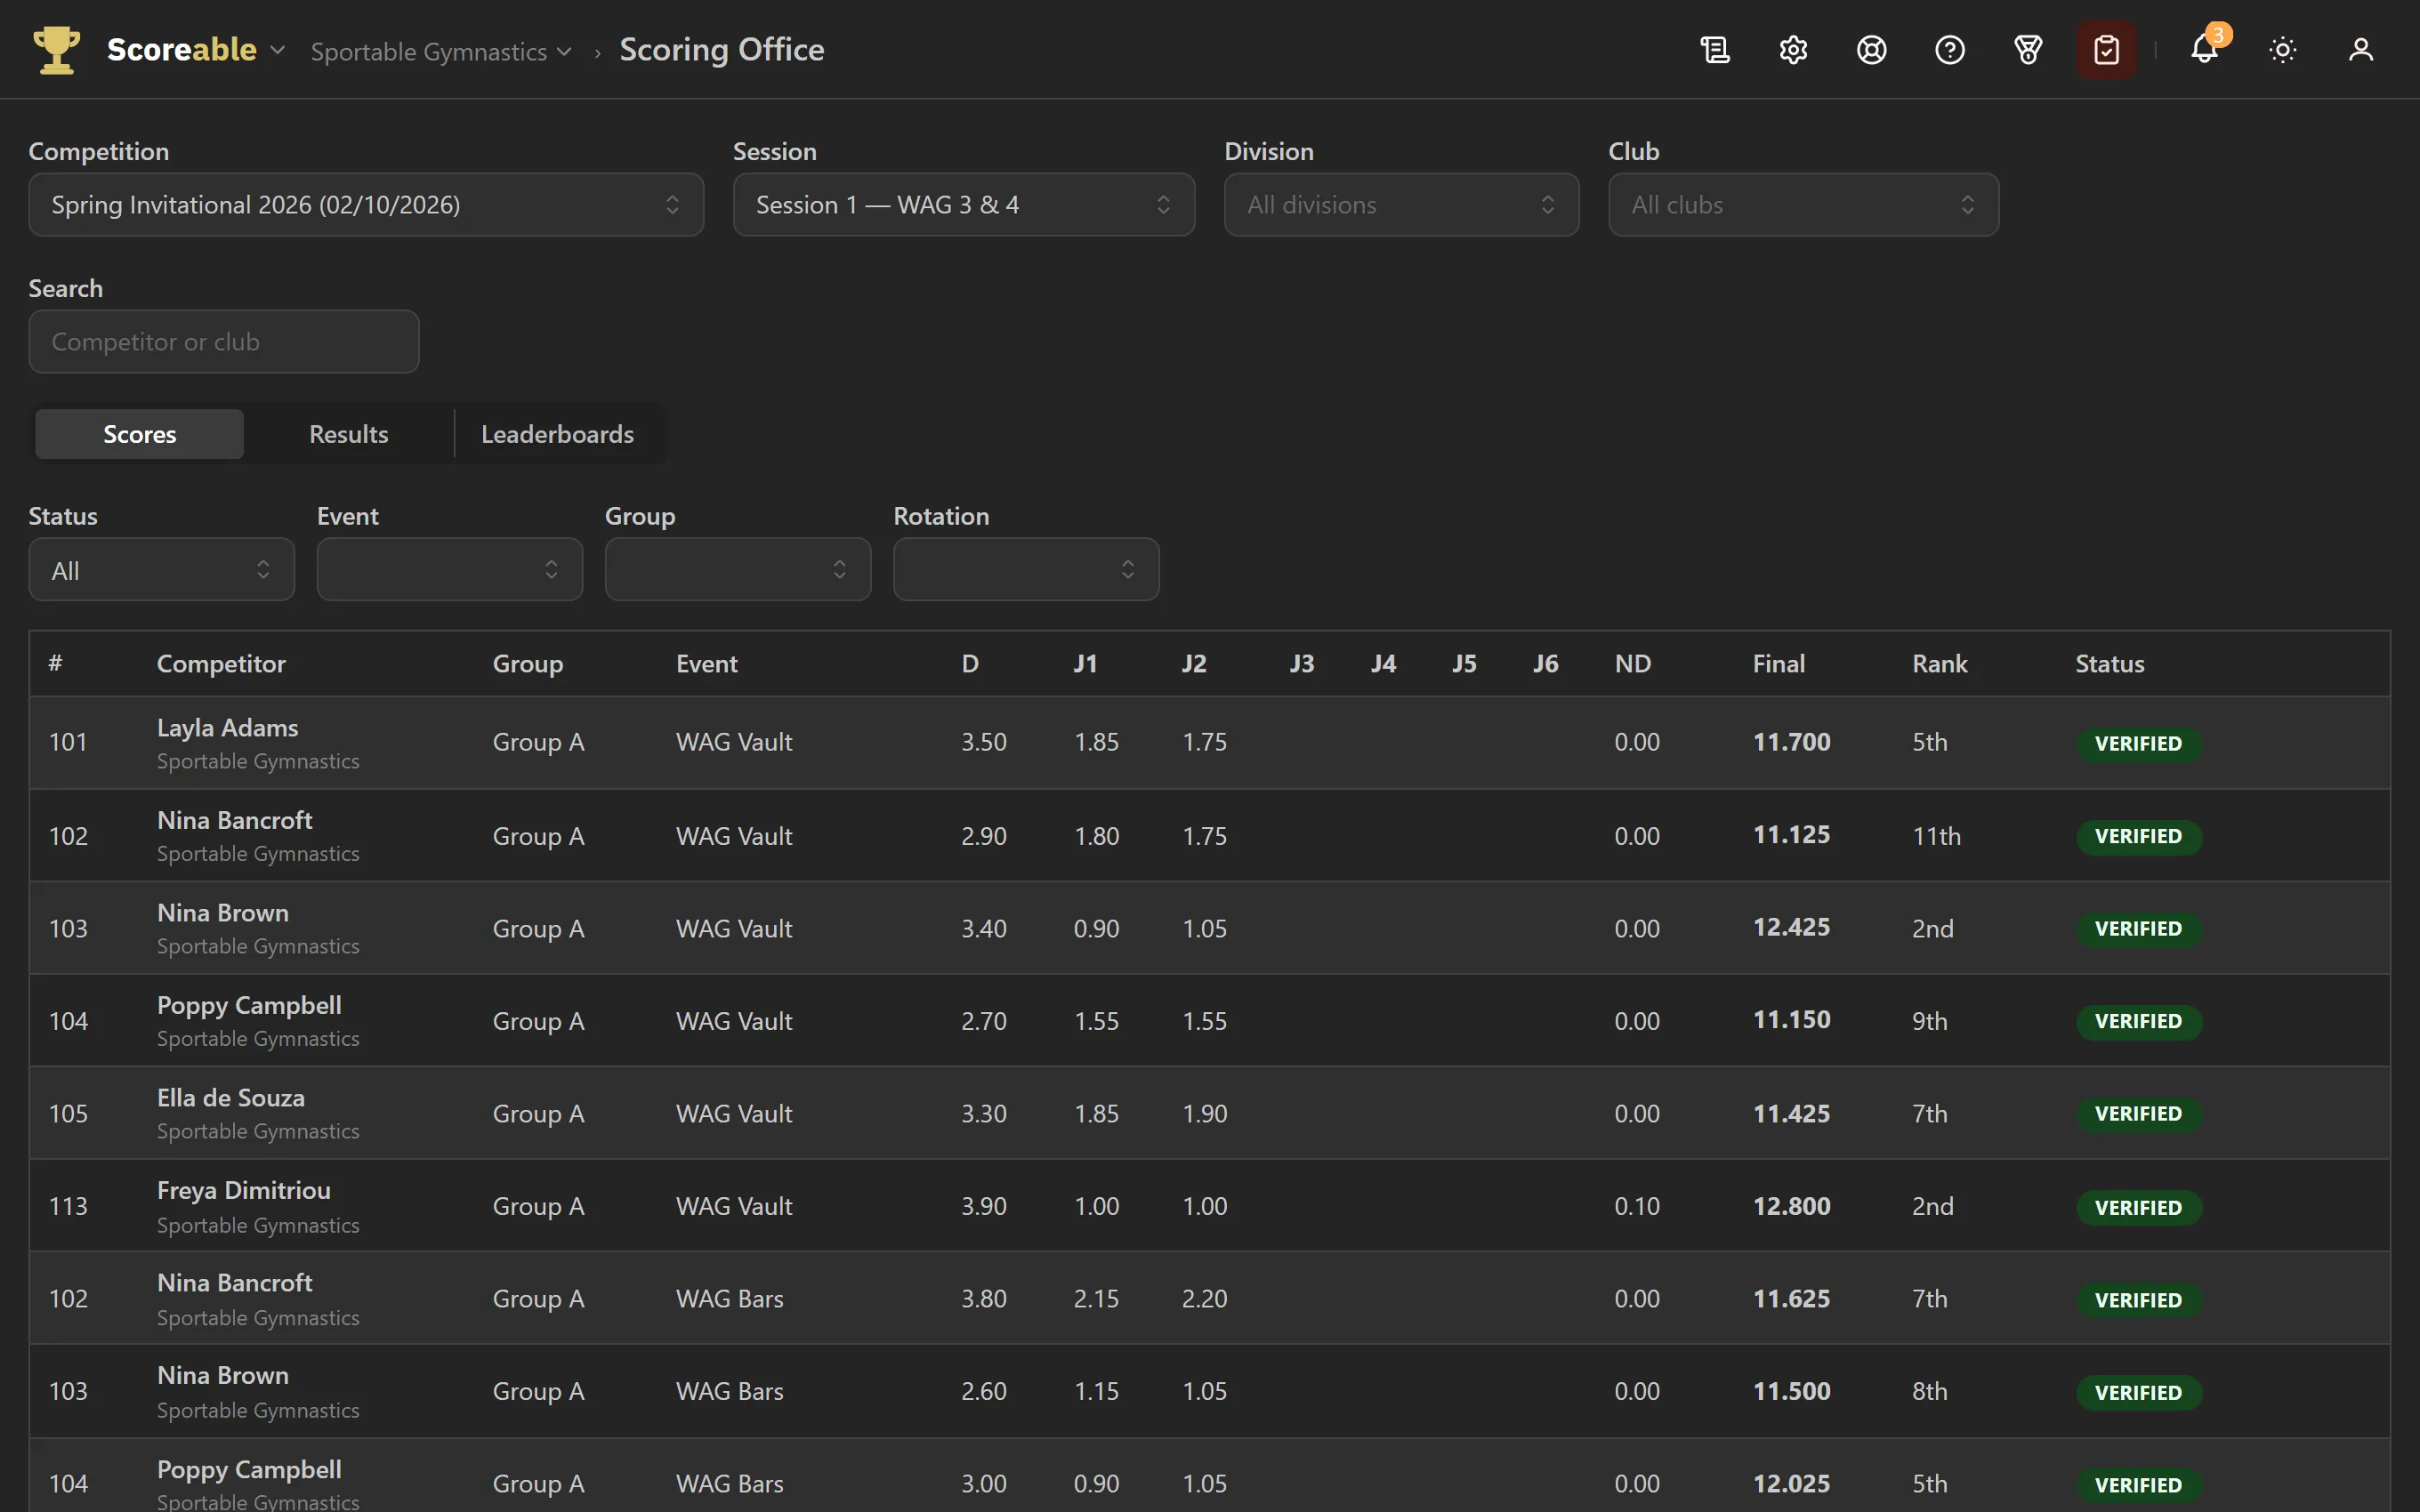Click the medal awards icon

[x=2027, y=49]
